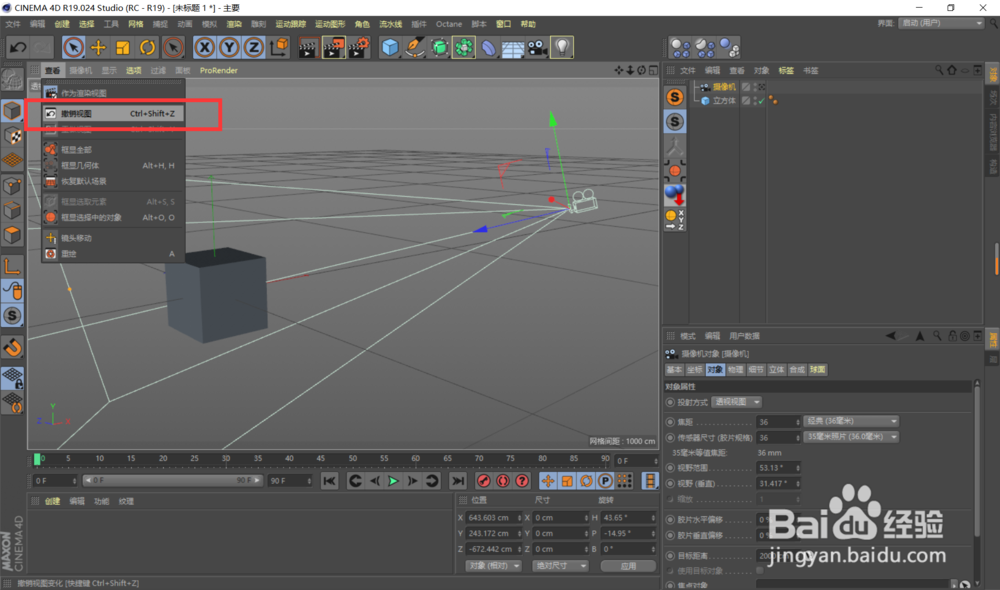Open Render Settings gear clapperboard icon
Image resolution: width=1000 pixels, height=590 pixels.
point(359,47)
